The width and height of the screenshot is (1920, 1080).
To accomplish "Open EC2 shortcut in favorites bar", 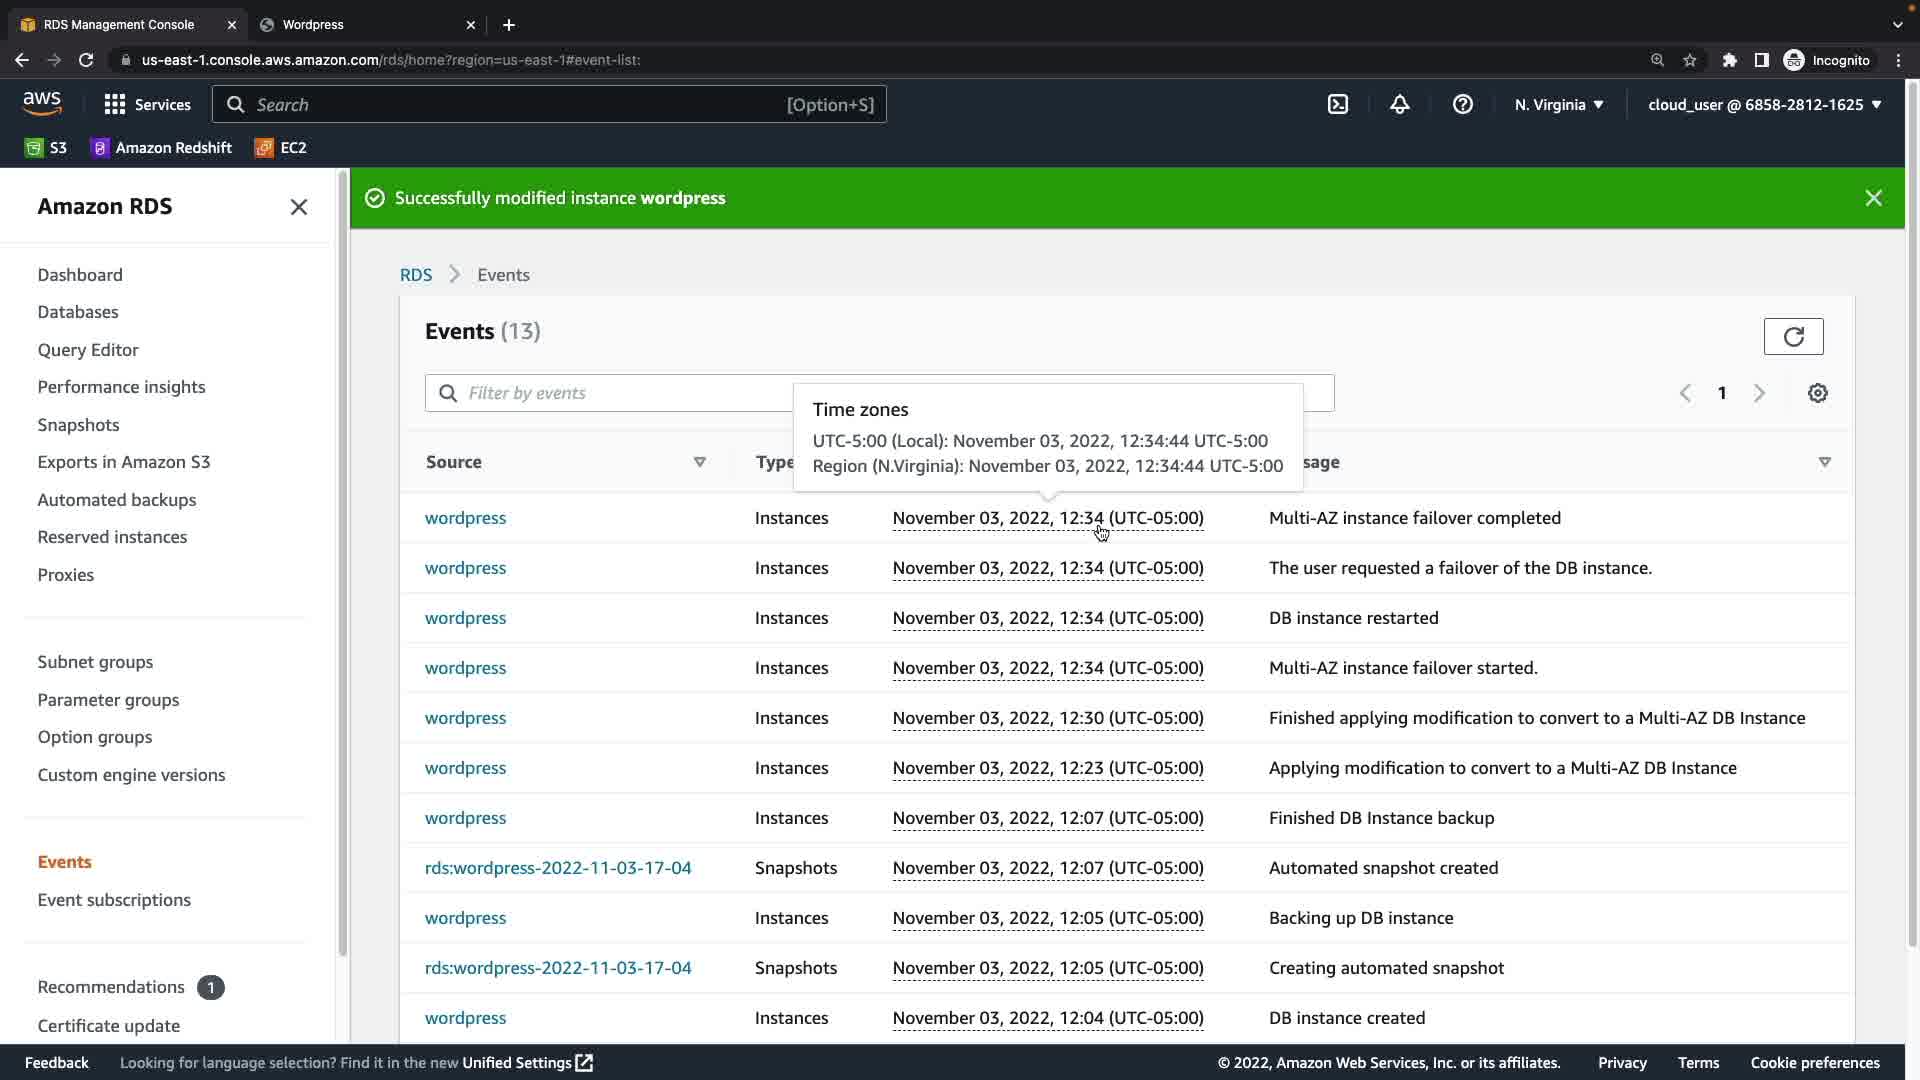I will click(281, 147).
